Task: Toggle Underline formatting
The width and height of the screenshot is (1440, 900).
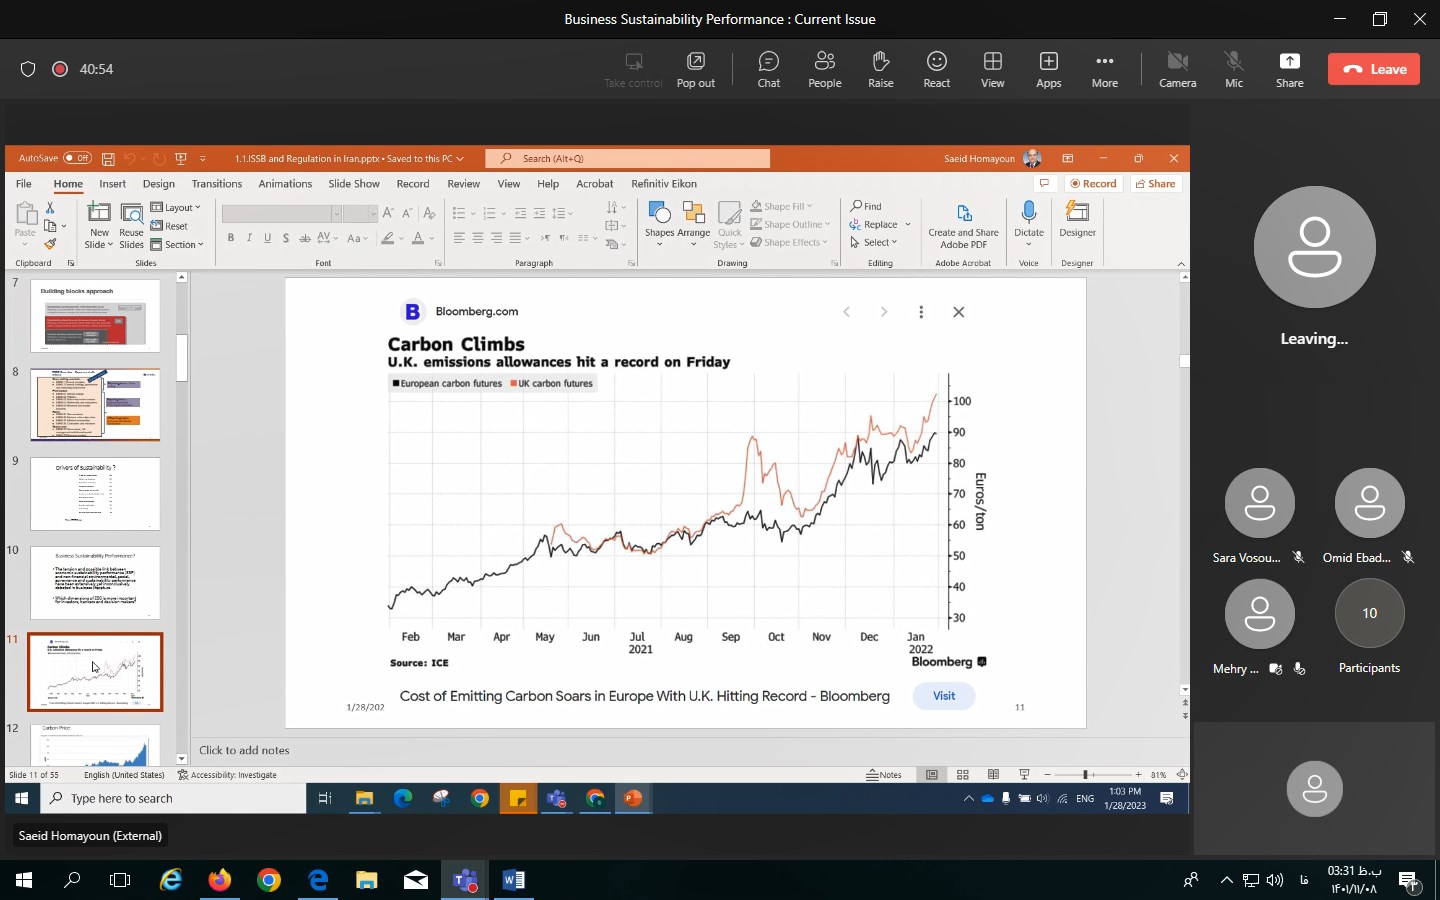Action: (267, 238)
